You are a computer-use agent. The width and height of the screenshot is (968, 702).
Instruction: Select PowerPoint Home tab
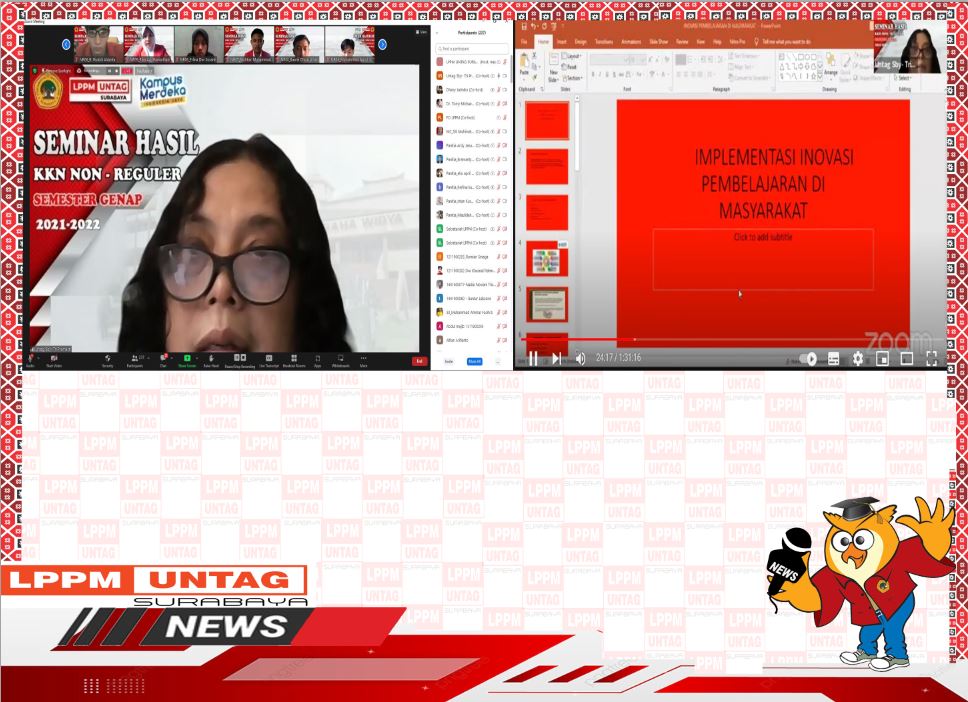pos(543,42)
